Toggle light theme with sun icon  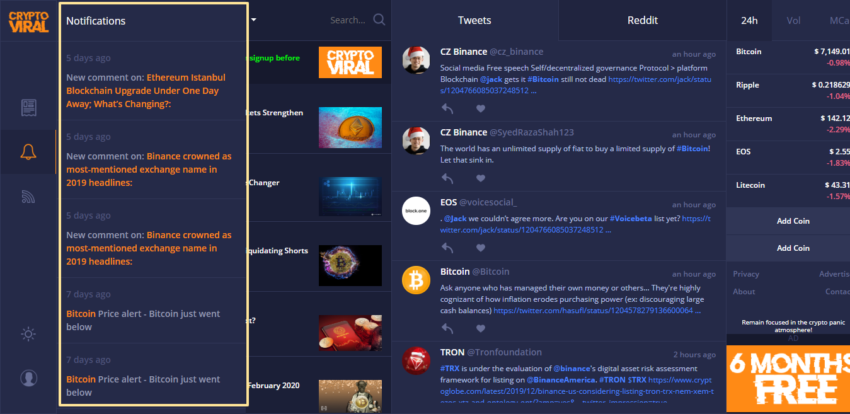pyautogui.click(x=28, y=334)
